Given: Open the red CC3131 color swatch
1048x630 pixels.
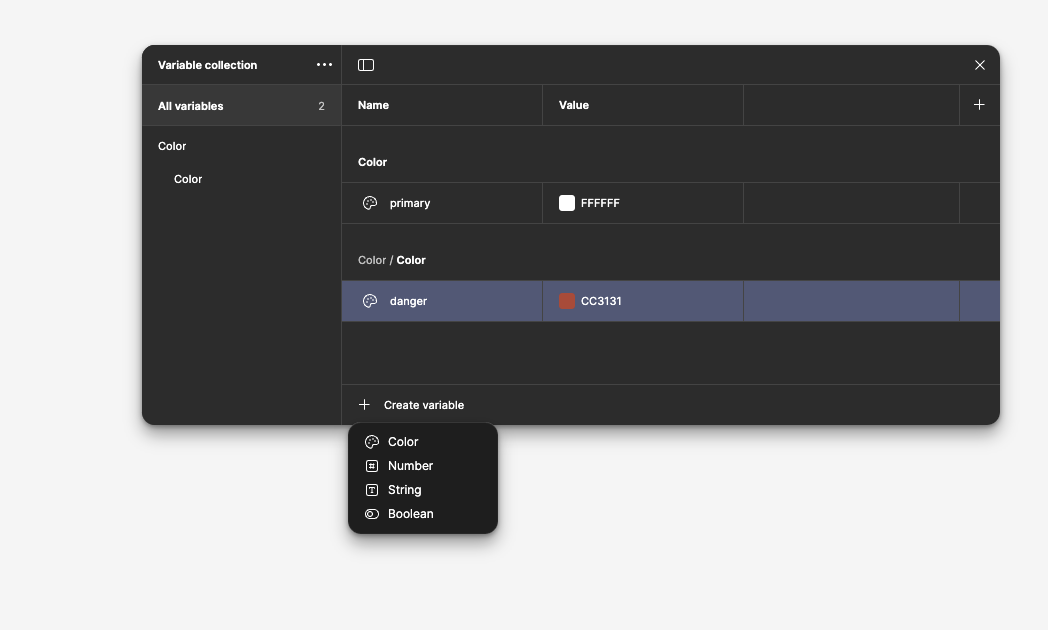Looking at the screenshot, I should click(567, 301).
